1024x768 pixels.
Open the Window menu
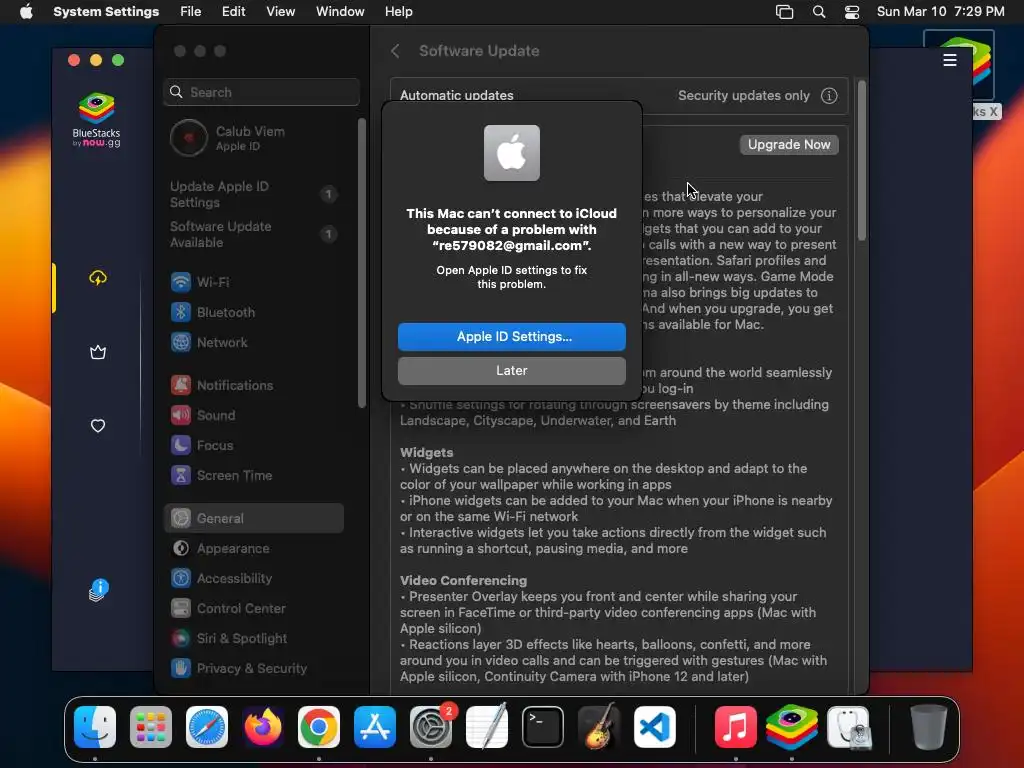pos(340,12)
